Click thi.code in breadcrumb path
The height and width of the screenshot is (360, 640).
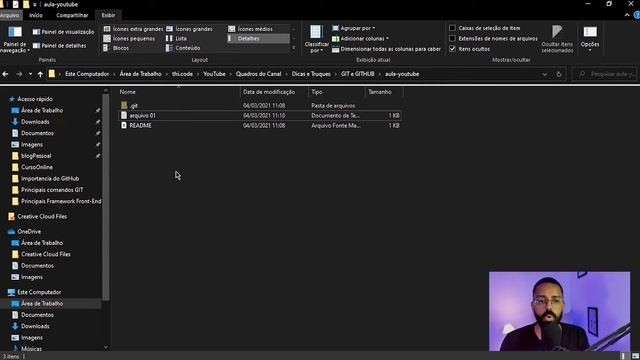click(182, 74)
